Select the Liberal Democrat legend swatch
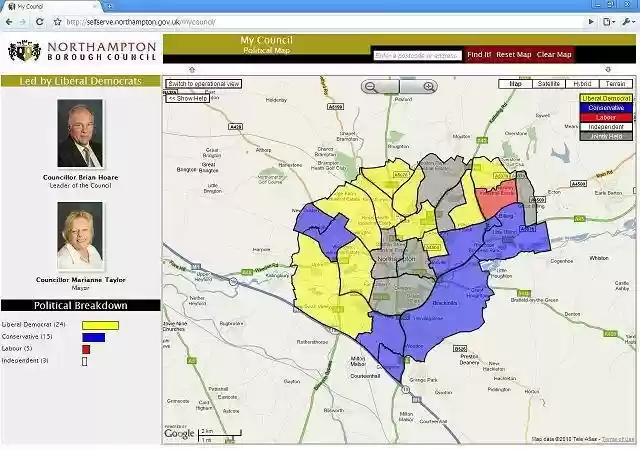 [x=605, y=99]
